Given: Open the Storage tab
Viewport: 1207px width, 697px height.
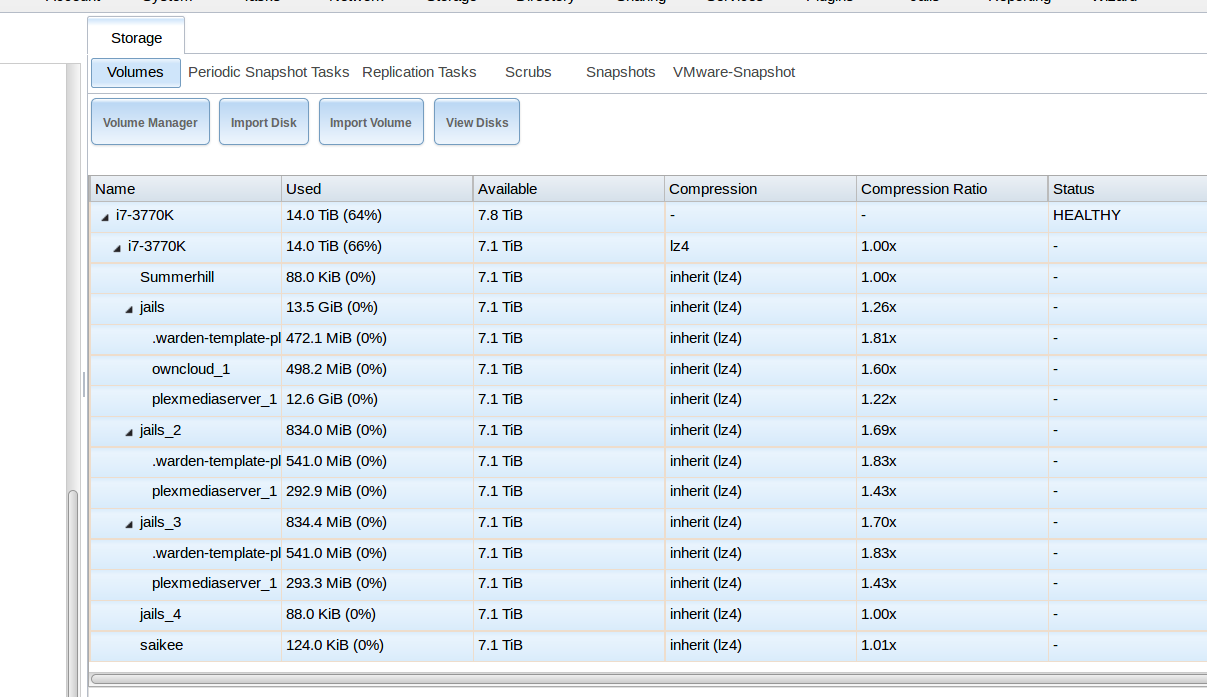Looking at the screenshot, I should point(136,37).
